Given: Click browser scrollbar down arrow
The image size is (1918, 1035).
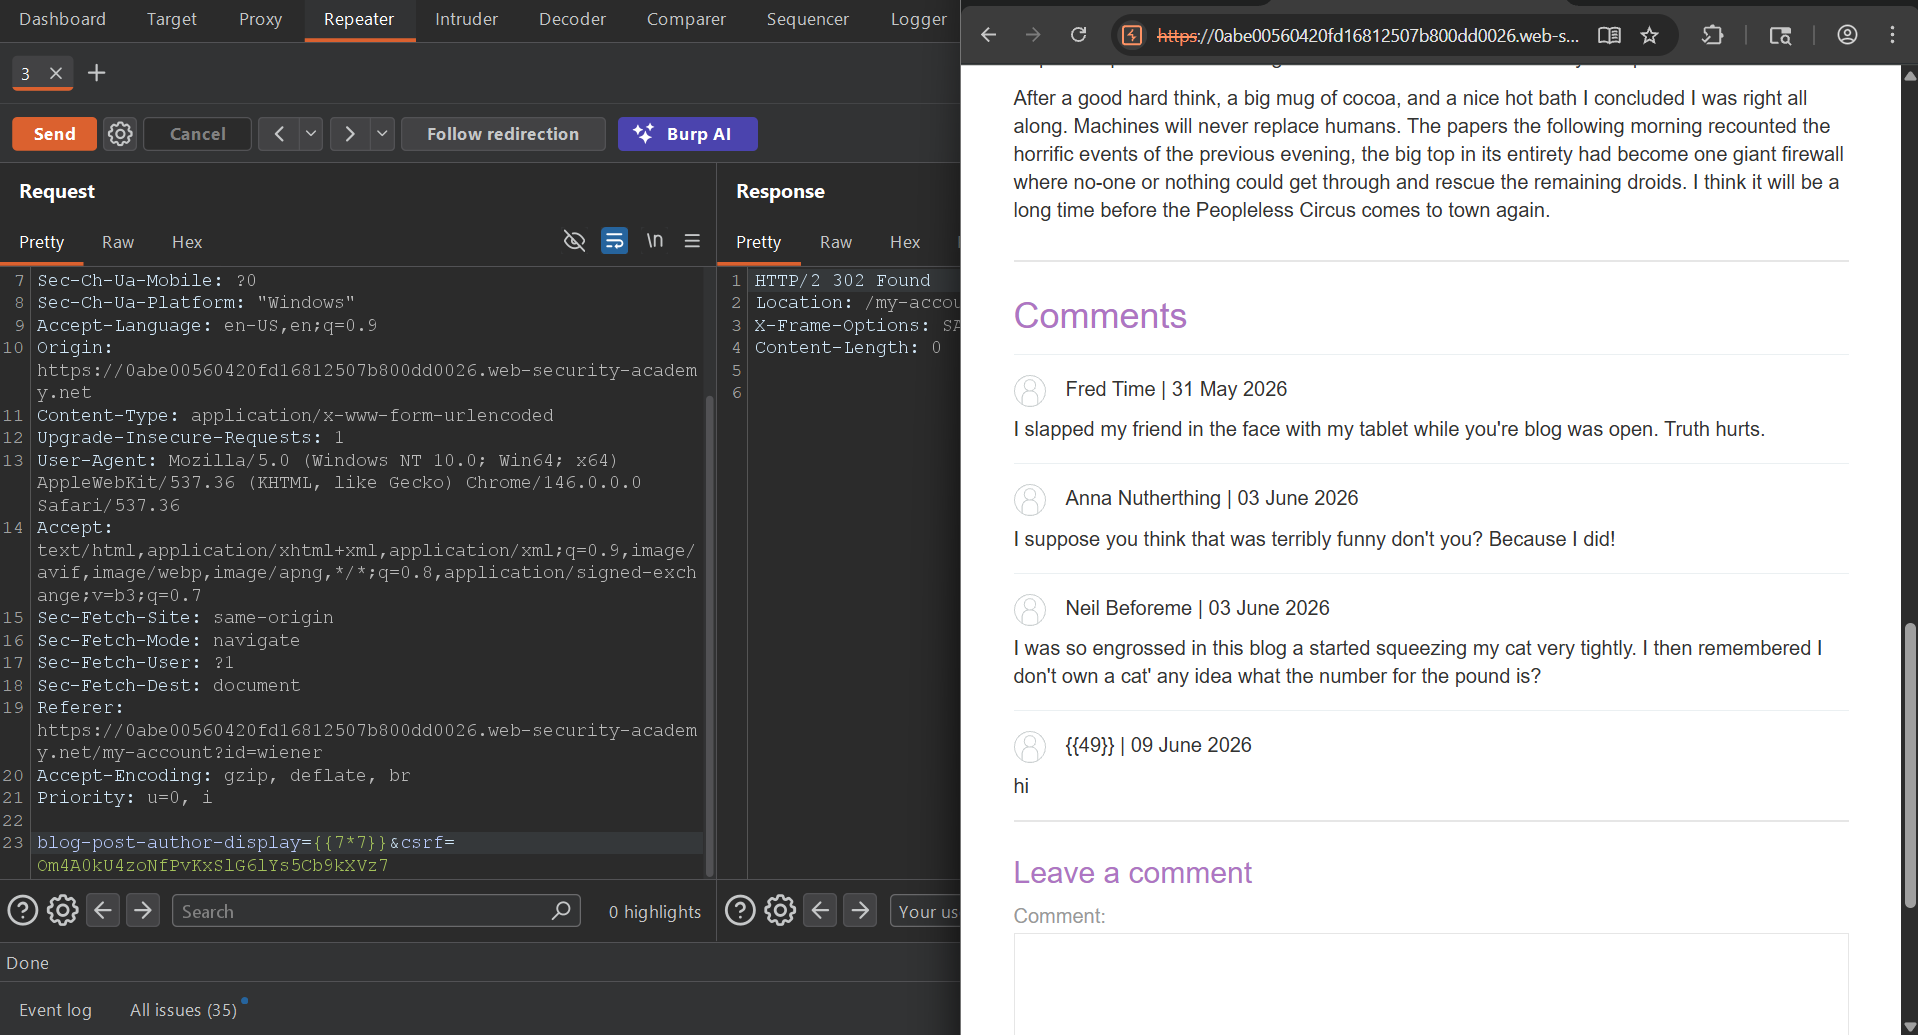Looking at the screenshot, I should tap(1910, 1026).
